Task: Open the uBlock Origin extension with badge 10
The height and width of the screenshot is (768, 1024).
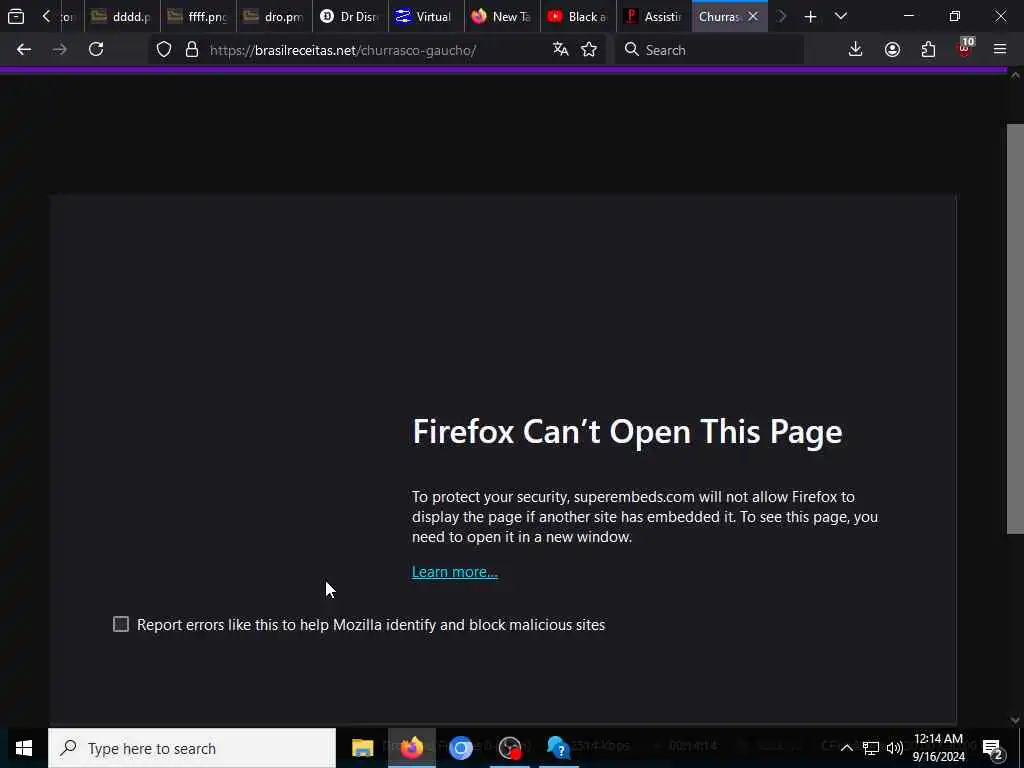Action: pos(965,50)
